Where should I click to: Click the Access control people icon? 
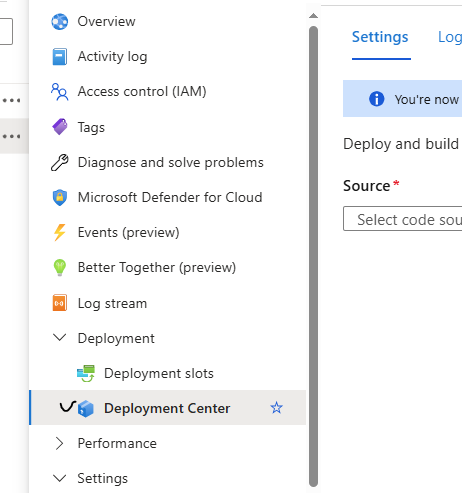pos(60,92)
